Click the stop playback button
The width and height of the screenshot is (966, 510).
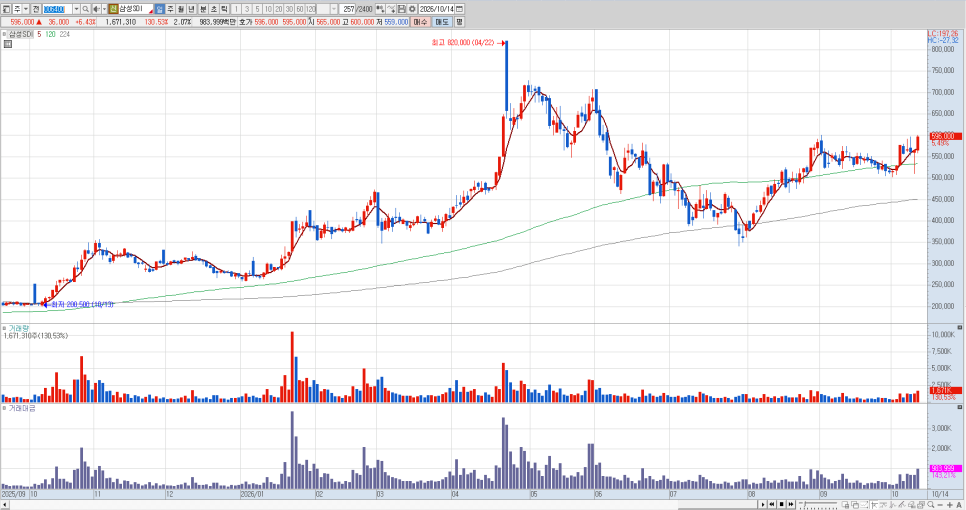tap(781, 504)
